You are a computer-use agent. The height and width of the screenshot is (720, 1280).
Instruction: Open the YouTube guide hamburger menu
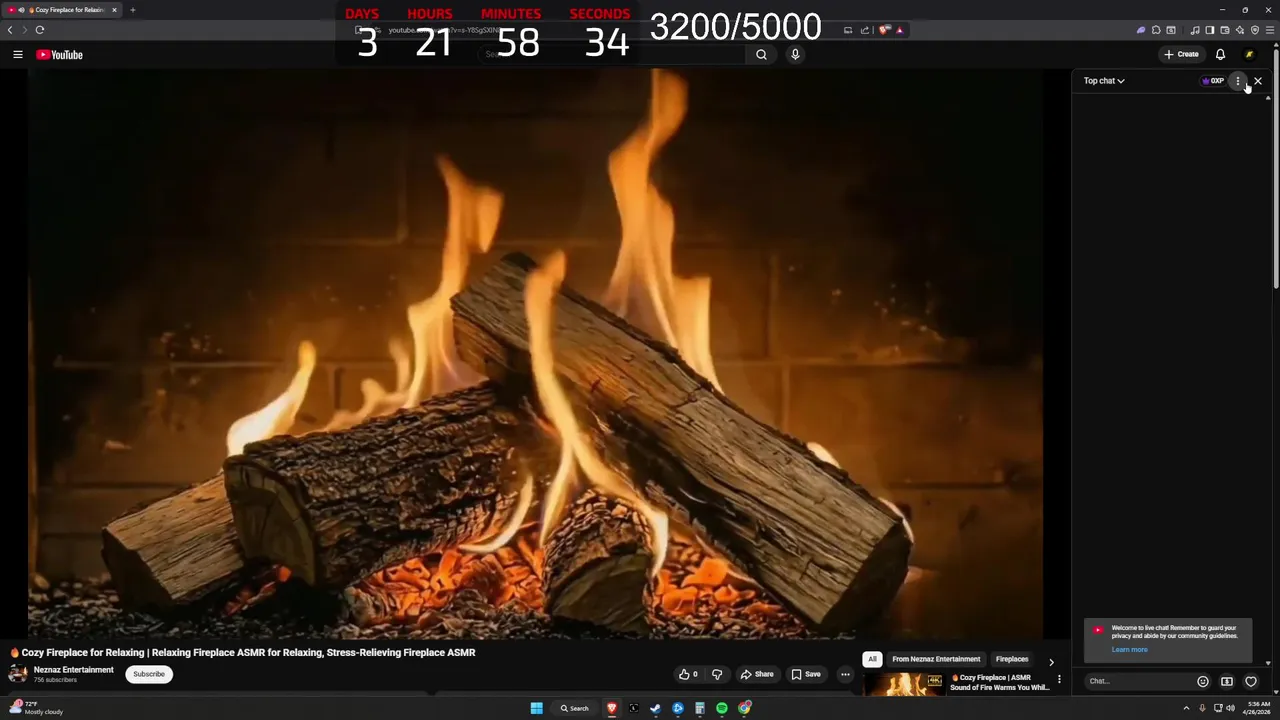17,55
